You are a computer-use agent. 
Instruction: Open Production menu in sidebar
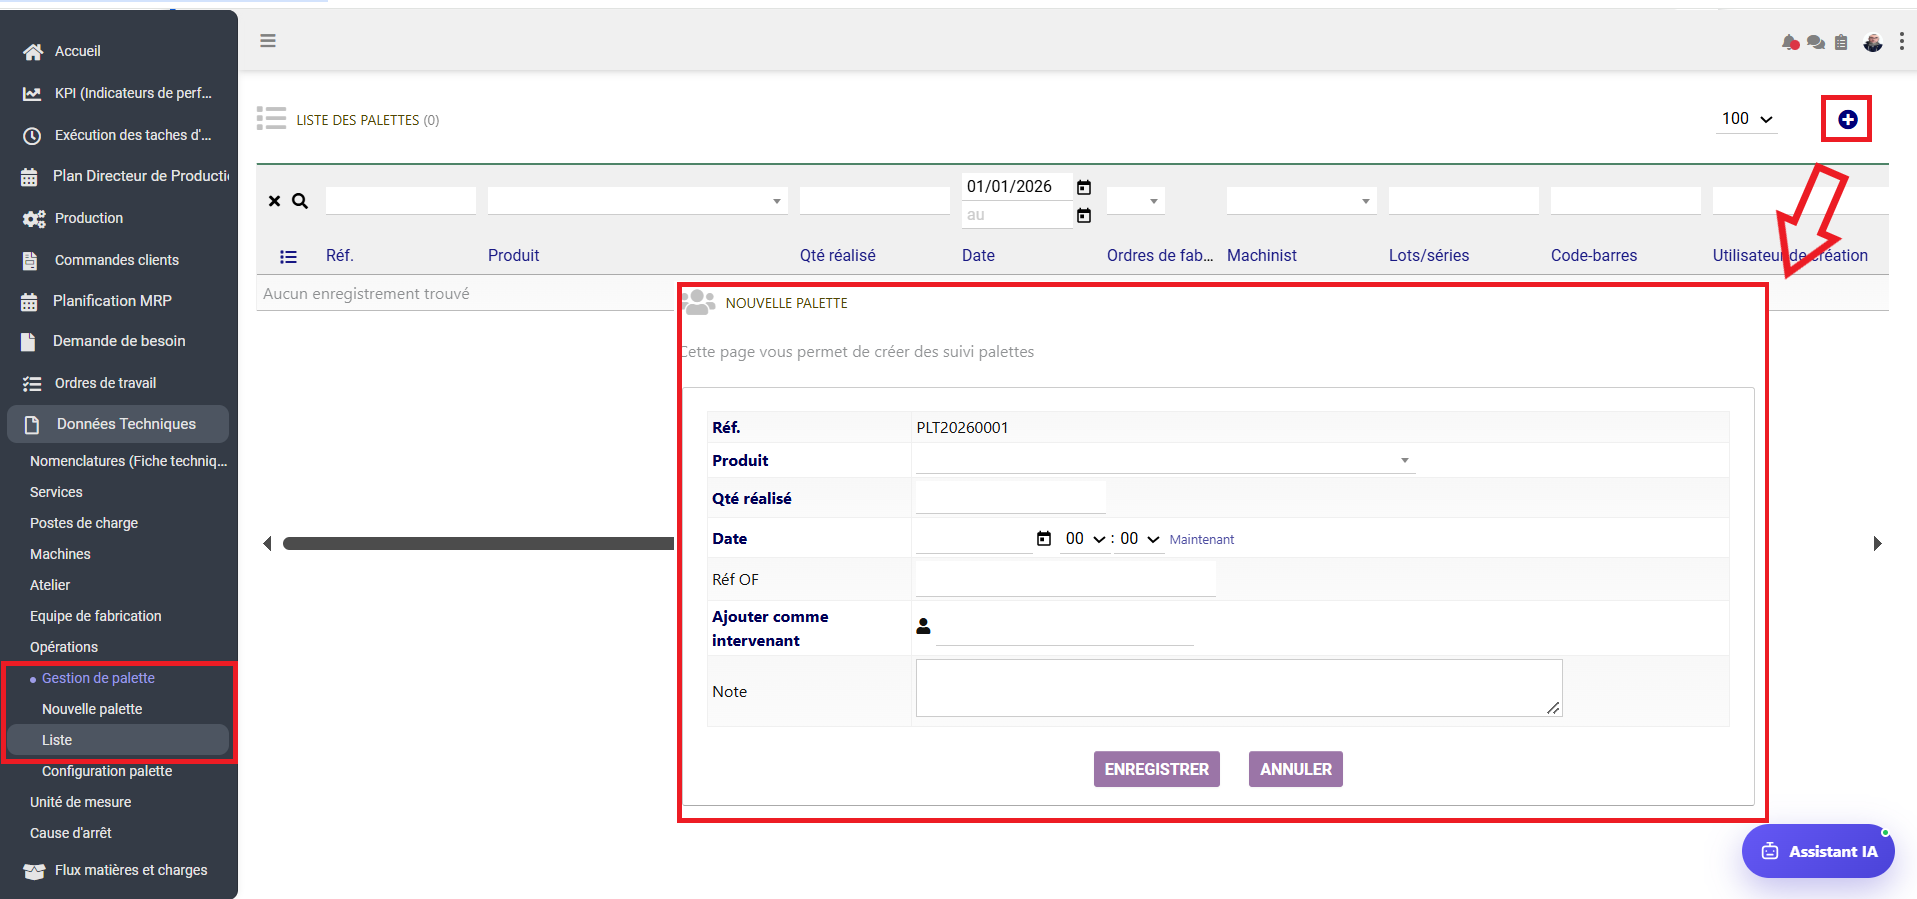pyautogui.click(x=89, y=218)
